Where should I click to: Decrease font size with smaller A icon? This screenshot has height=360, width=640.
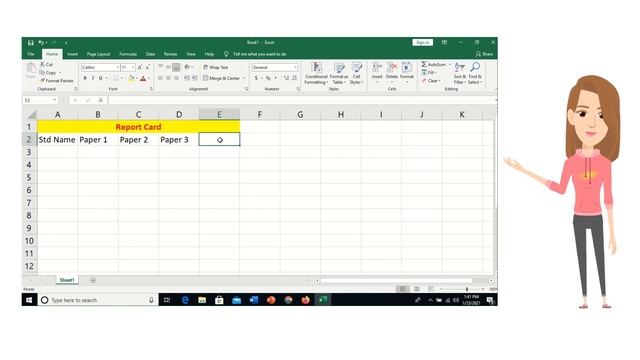point(148,67)
